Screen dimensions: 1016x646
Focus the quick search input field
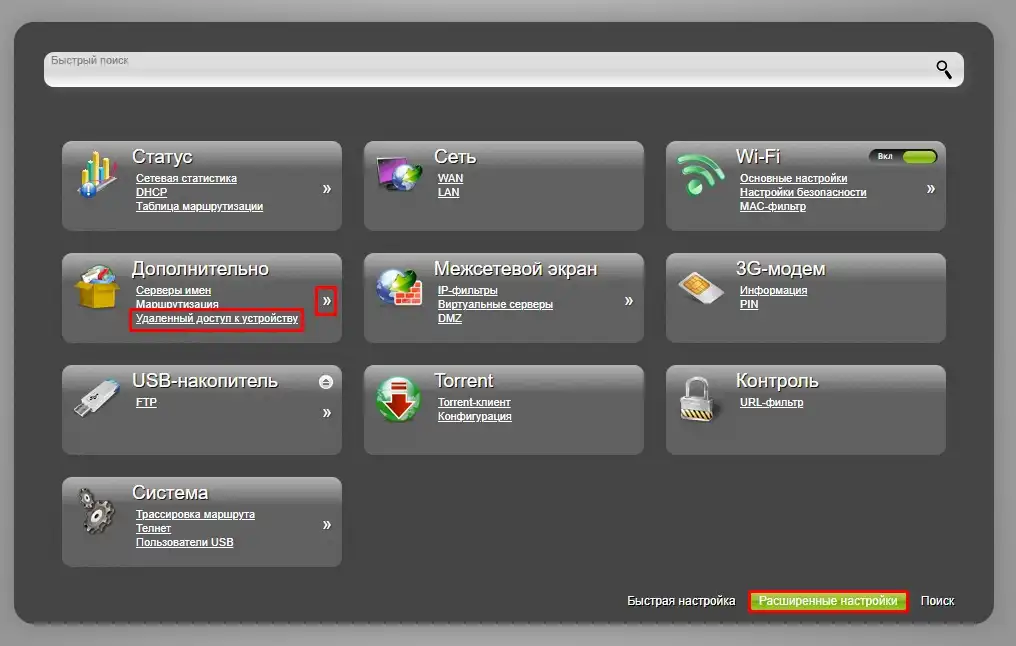click(x=480, y=70)
